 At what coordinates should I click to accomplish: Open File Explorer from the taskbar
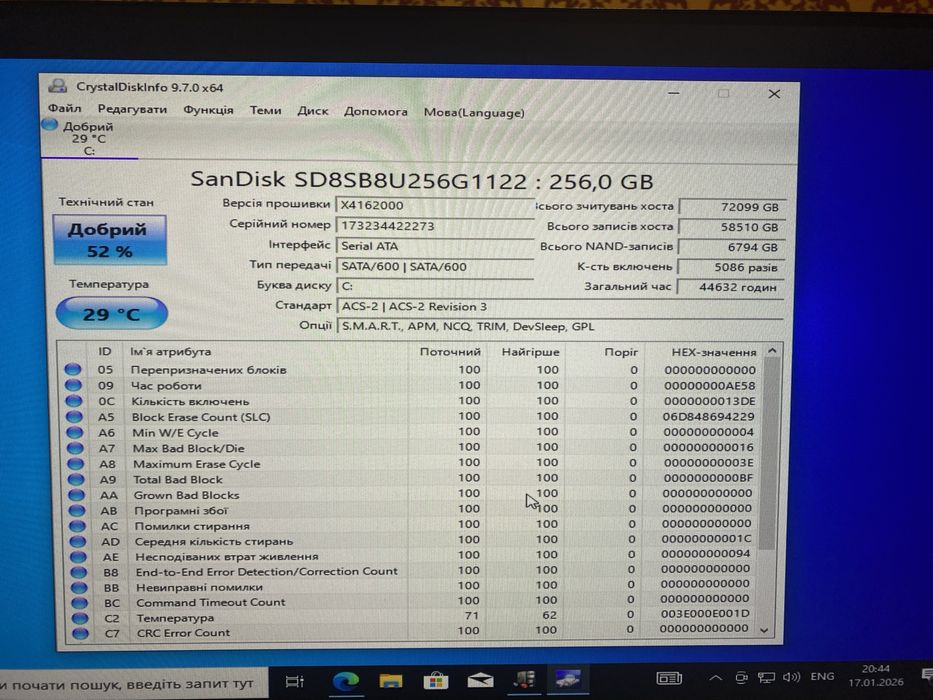391,680
